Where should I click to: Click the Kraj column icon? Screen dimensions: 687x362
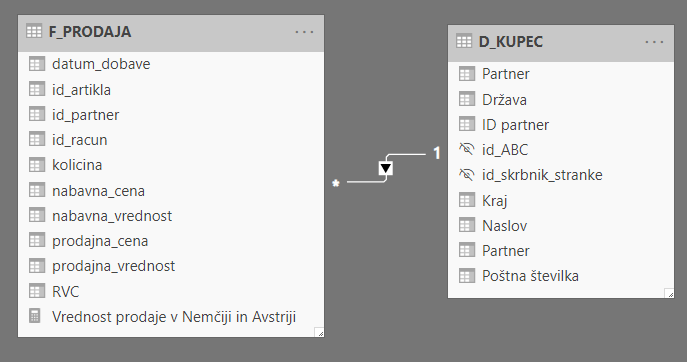tap(467, 200)
